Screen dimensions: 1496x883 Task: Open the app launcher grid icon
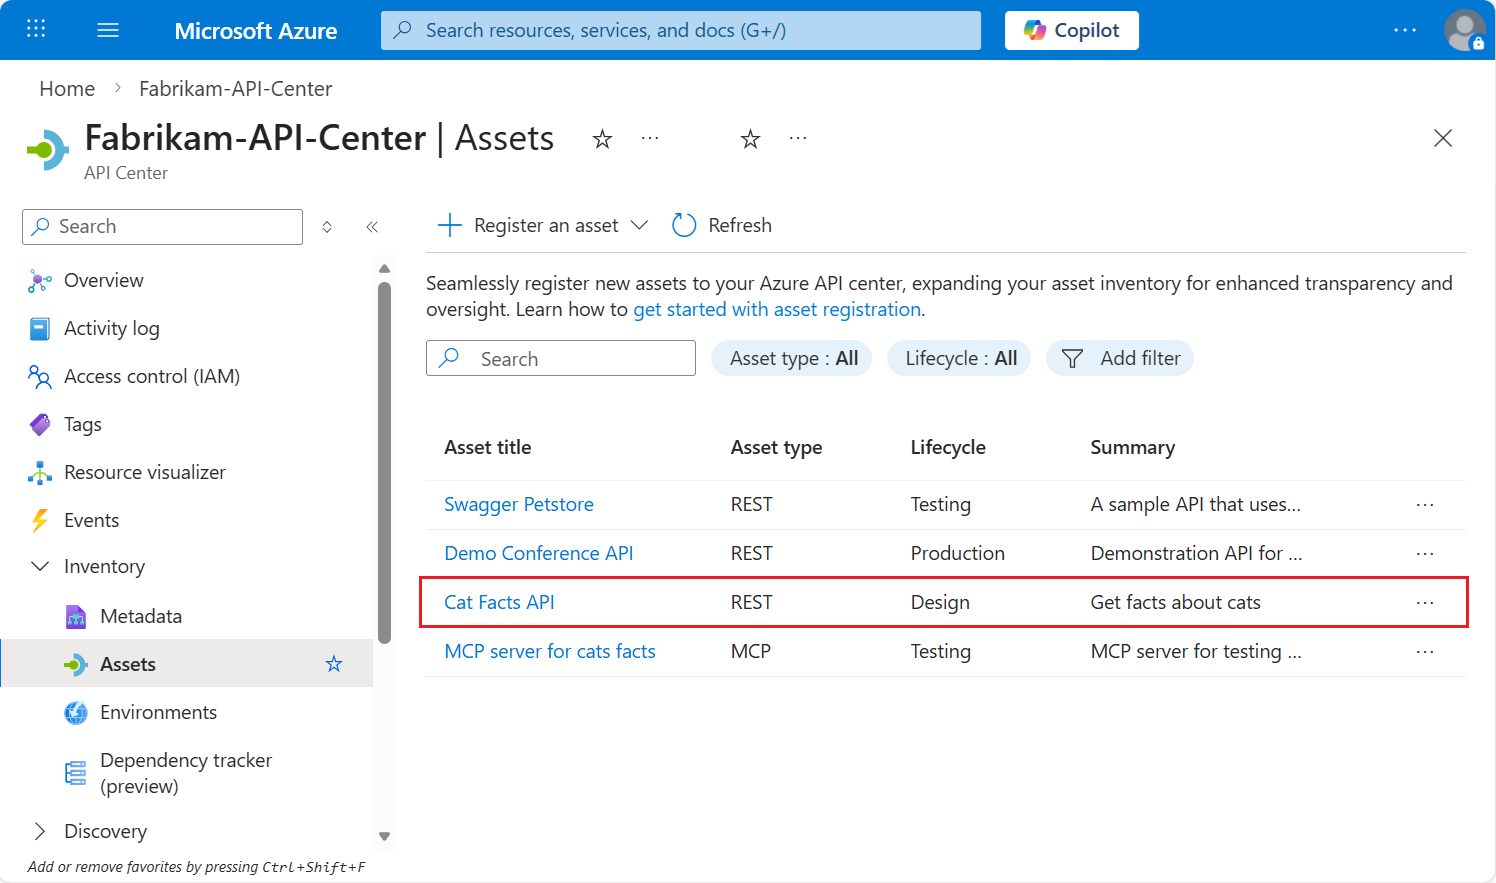[36, 29]
